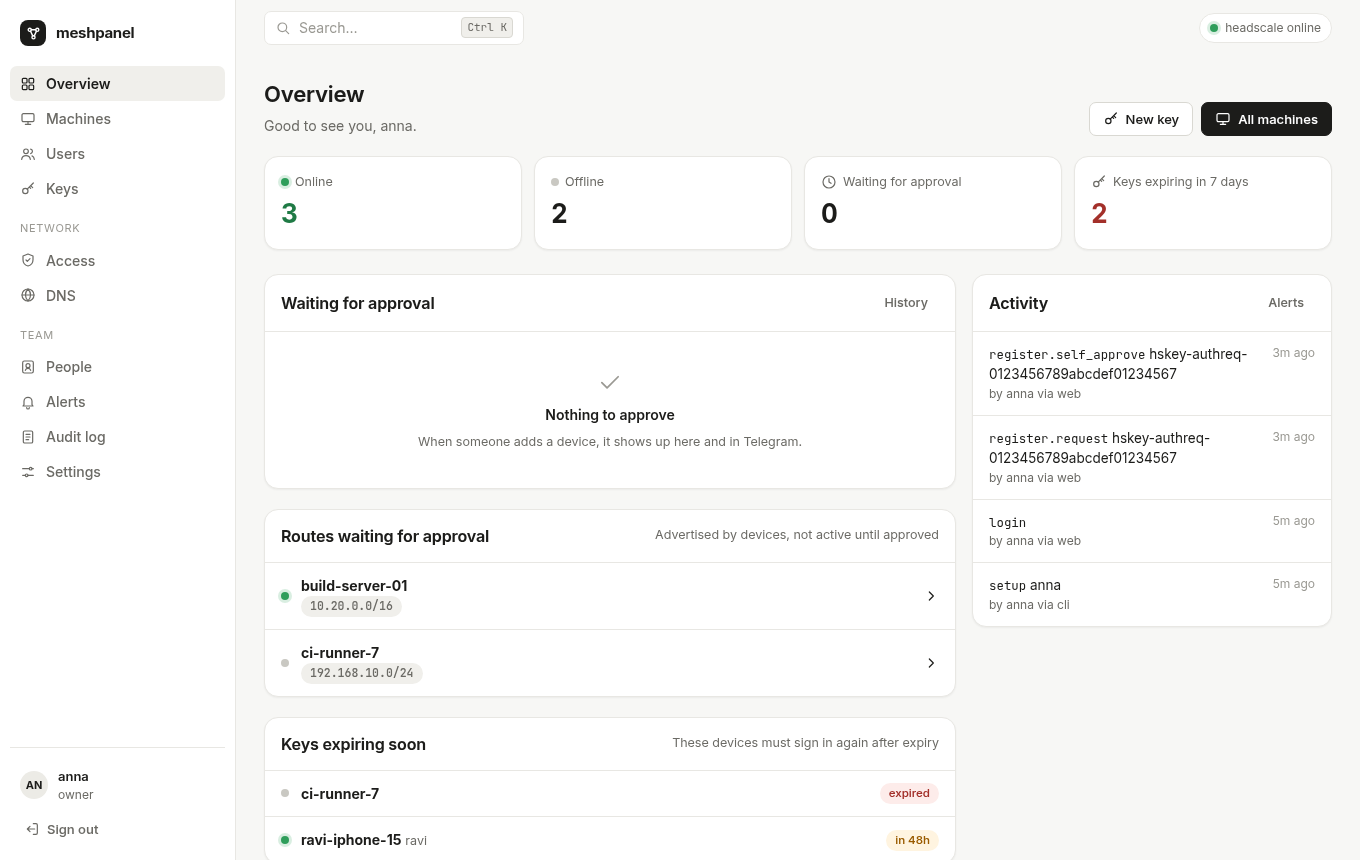Click the Settings sliders icon
This screenshot has height=860, width=1360.
pos(28,472)
